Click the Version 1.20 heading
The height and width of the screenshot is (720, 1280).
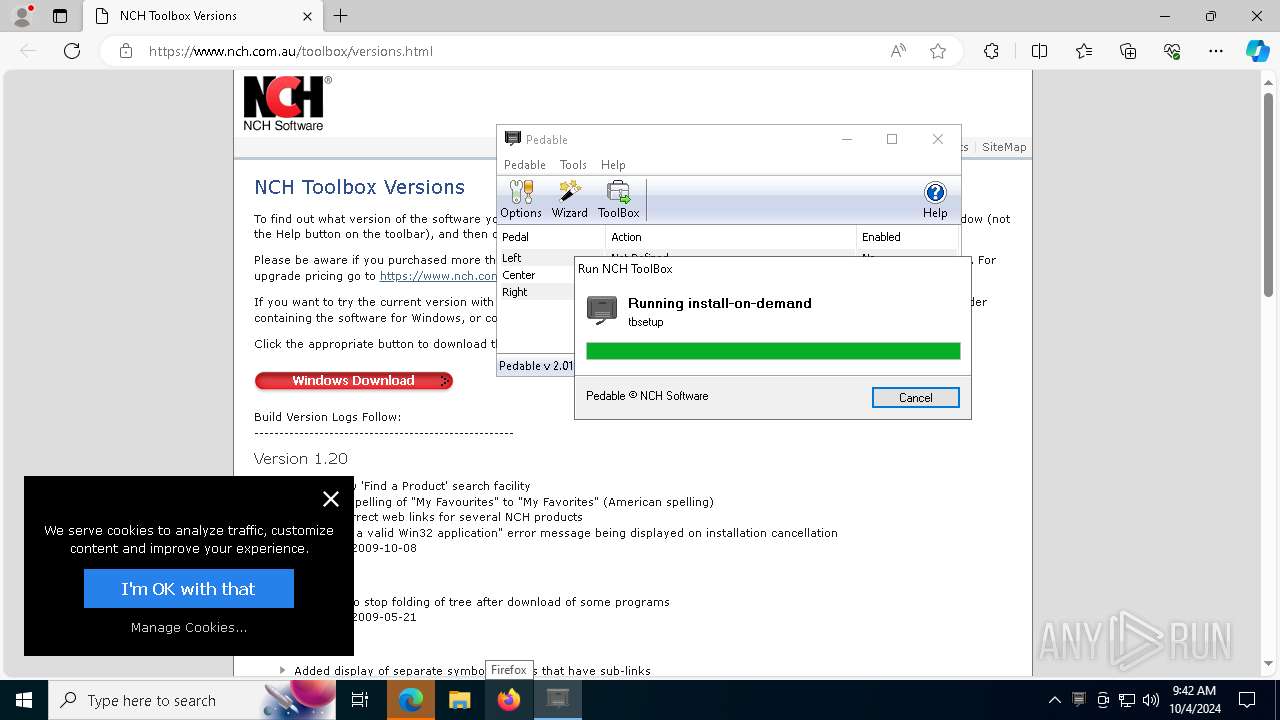[x=301, y=458]
